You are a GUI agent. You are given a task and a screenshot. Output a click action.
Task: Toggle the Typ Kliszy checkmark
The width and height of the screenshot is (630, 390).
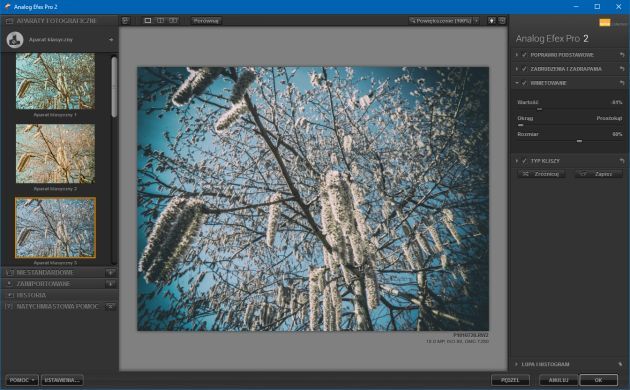point(524,161)
